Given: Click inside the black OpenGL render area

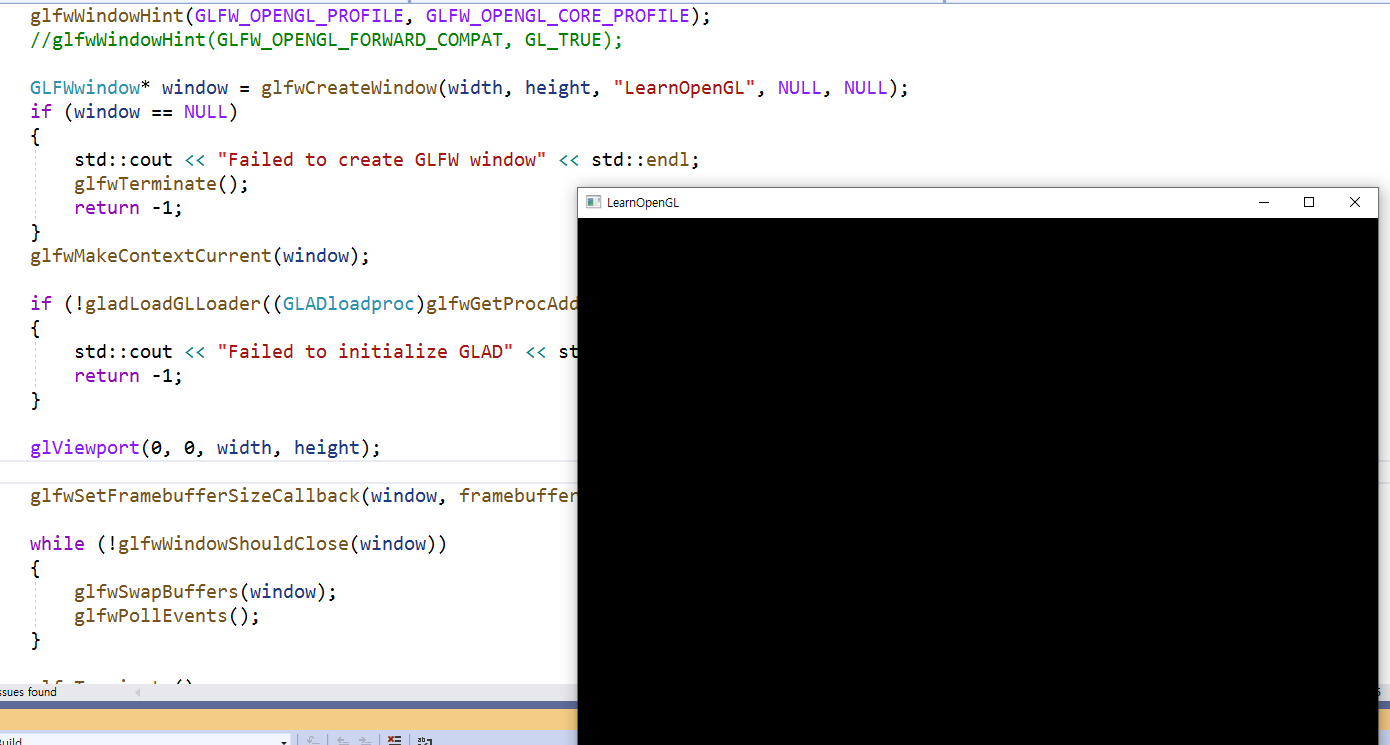Looking at the screenshot, I should pos(978,481).
